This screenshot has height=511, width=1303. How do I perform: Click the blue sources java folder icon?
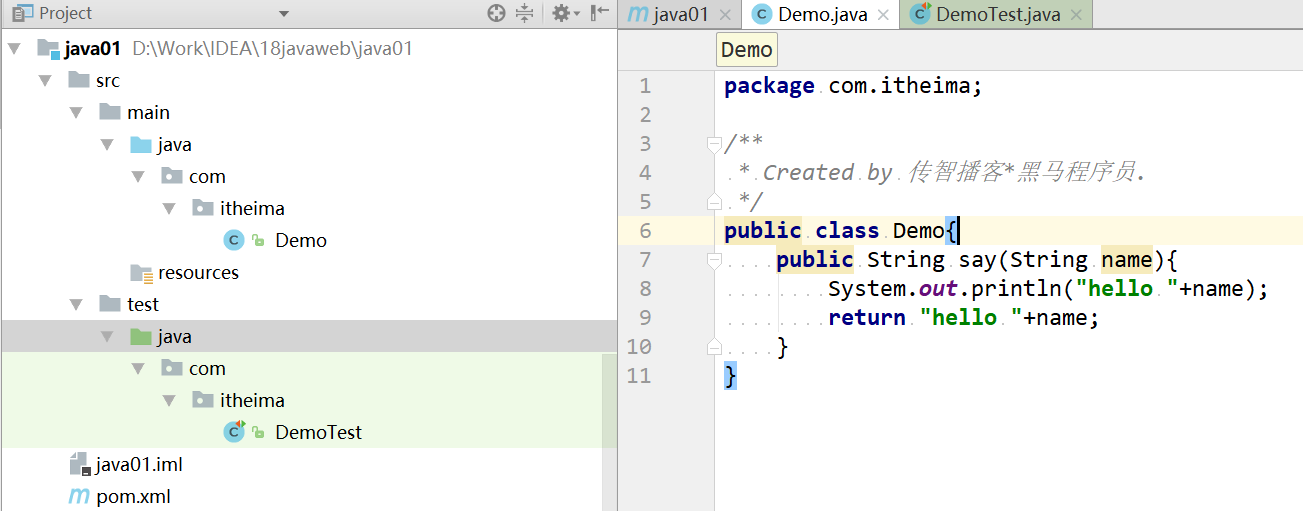[x=141, y=144]
